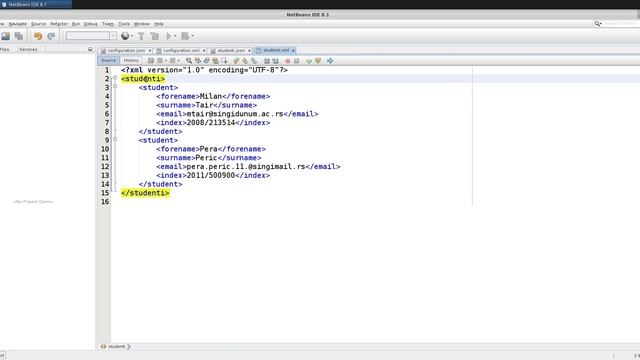The image size is (640, 360).
Task: Click in the Search field top right
Action: point(620,24)
